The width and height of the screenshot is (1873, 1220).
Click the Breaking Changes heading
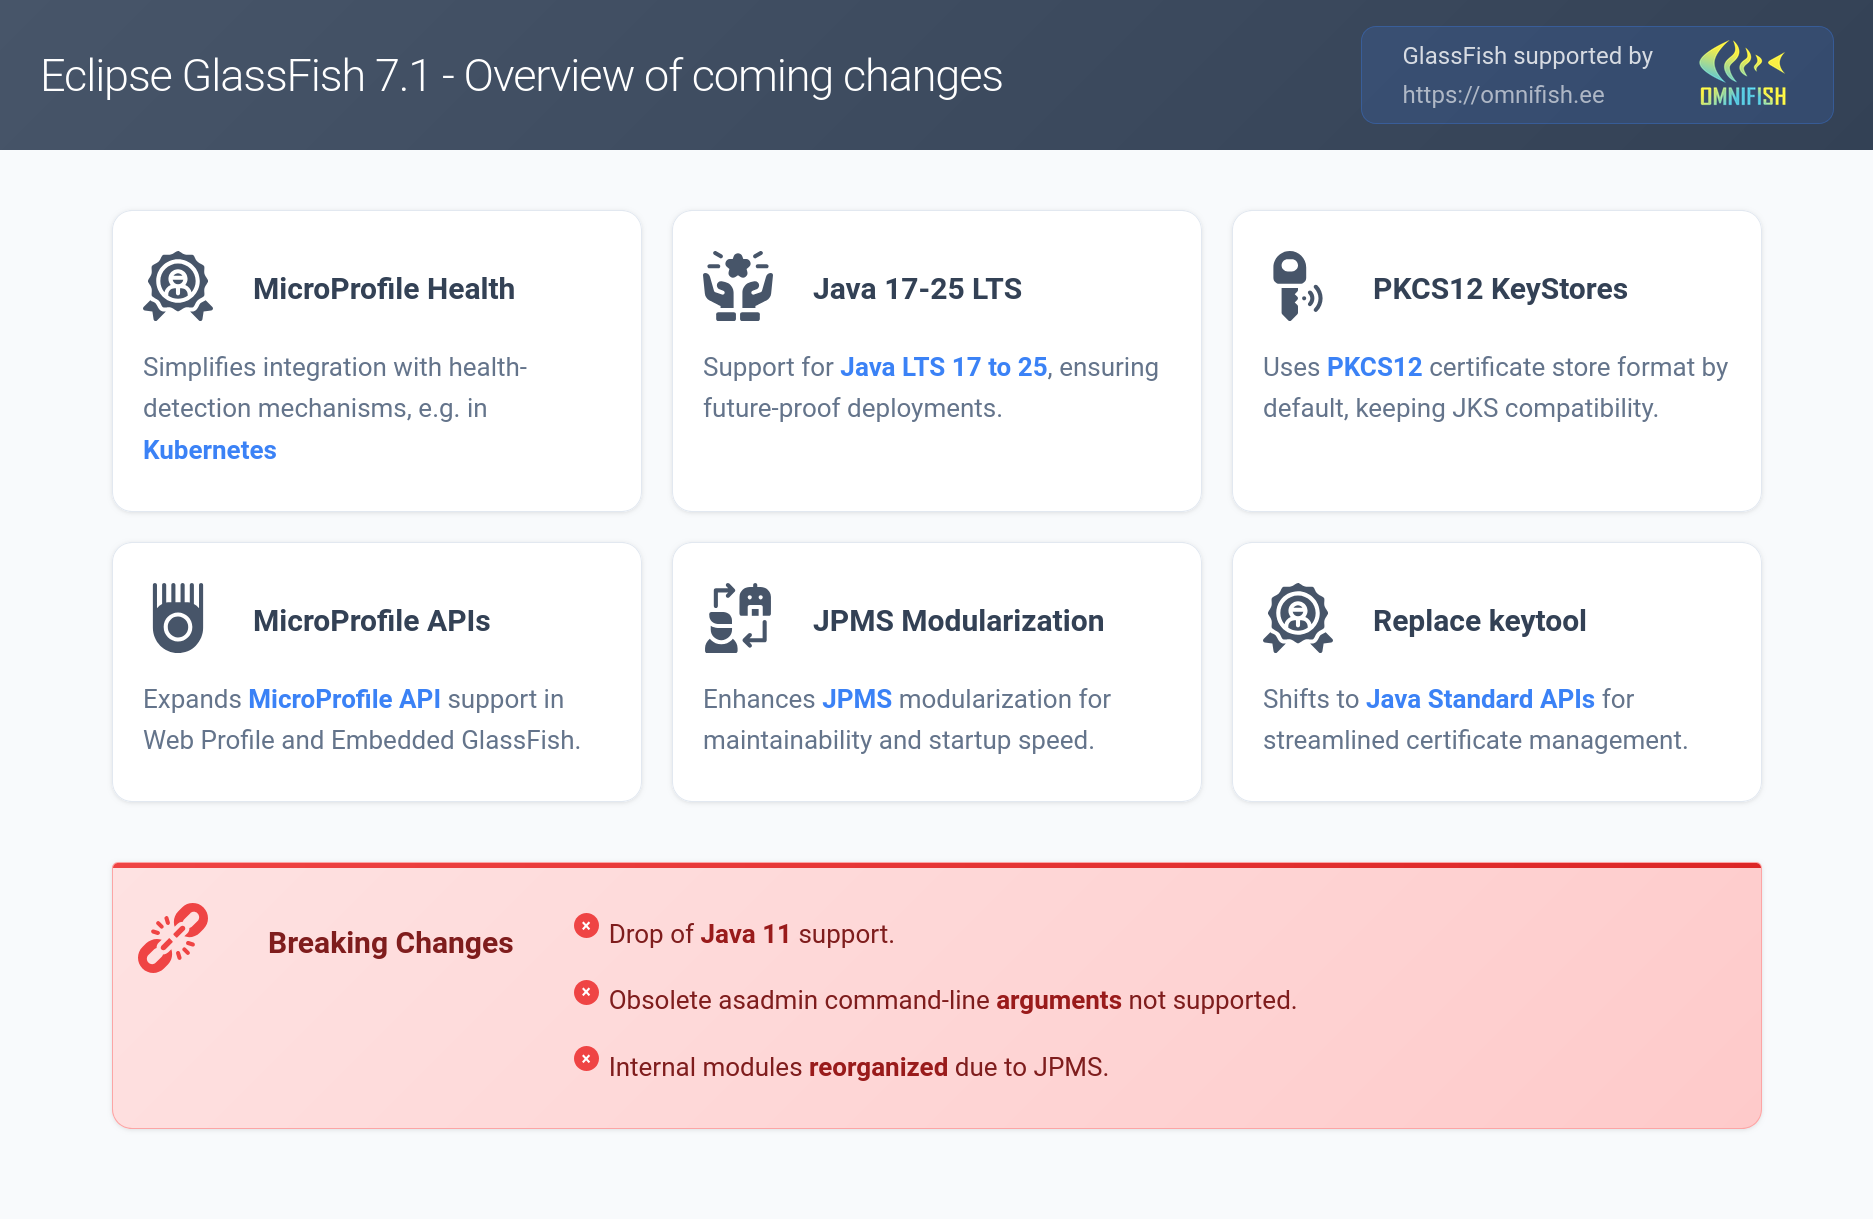pos(390,943)
